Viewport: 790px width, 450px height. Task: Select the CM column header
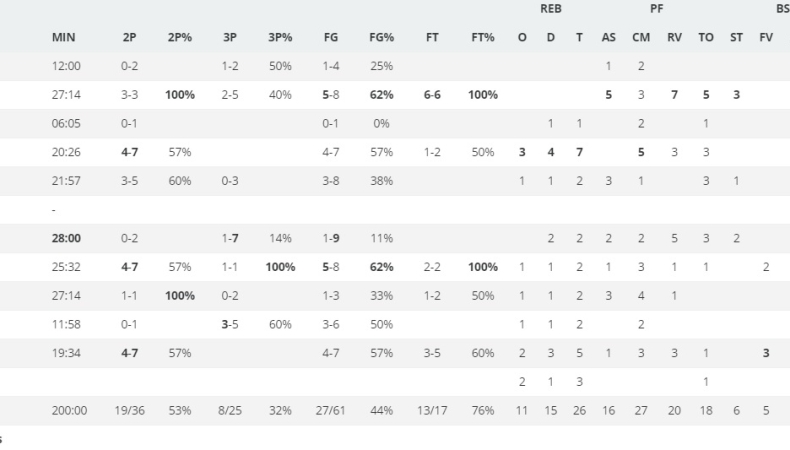tap(640, 40)
